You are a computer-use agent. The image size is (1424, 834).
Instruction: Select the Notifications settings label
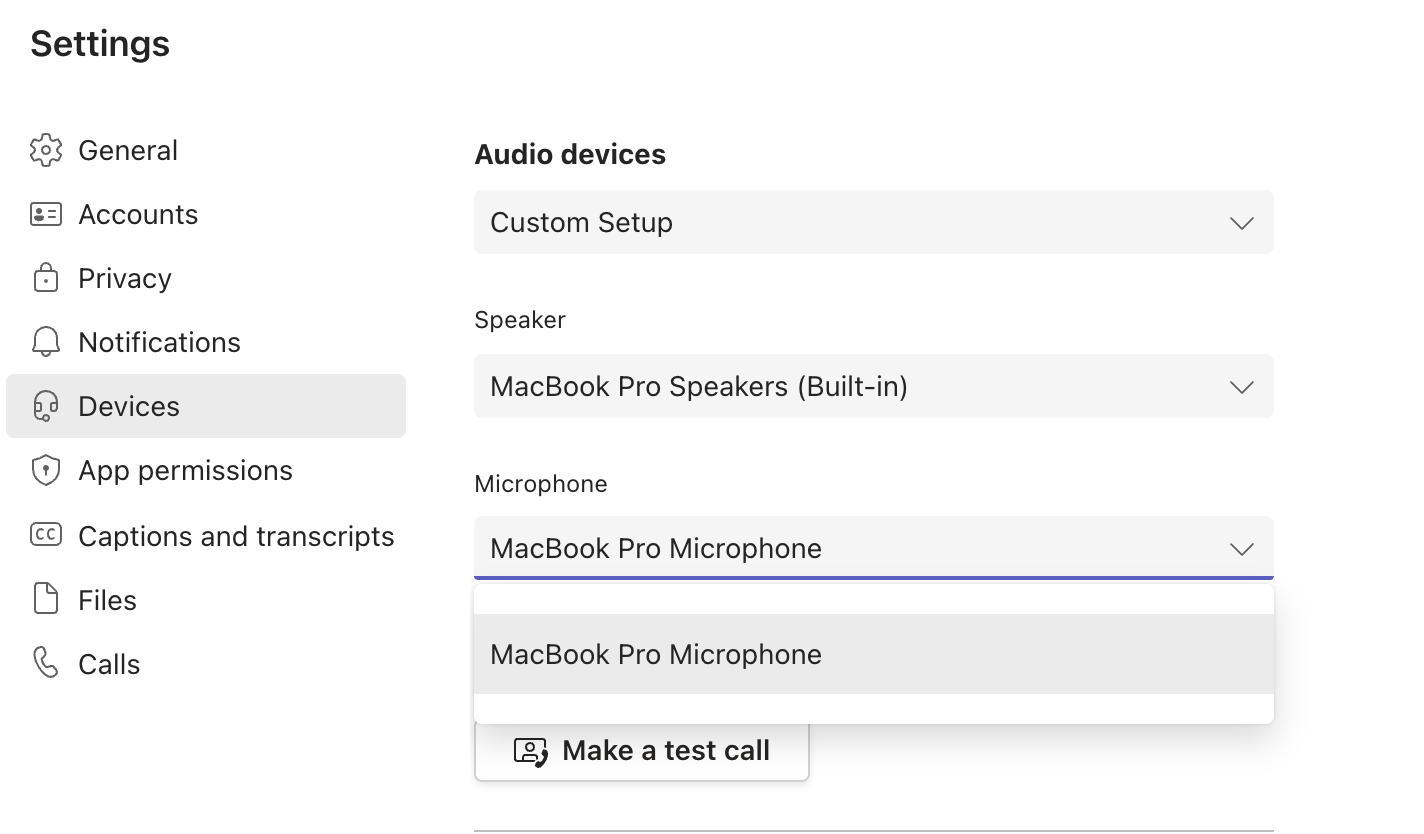click(159, 342)
